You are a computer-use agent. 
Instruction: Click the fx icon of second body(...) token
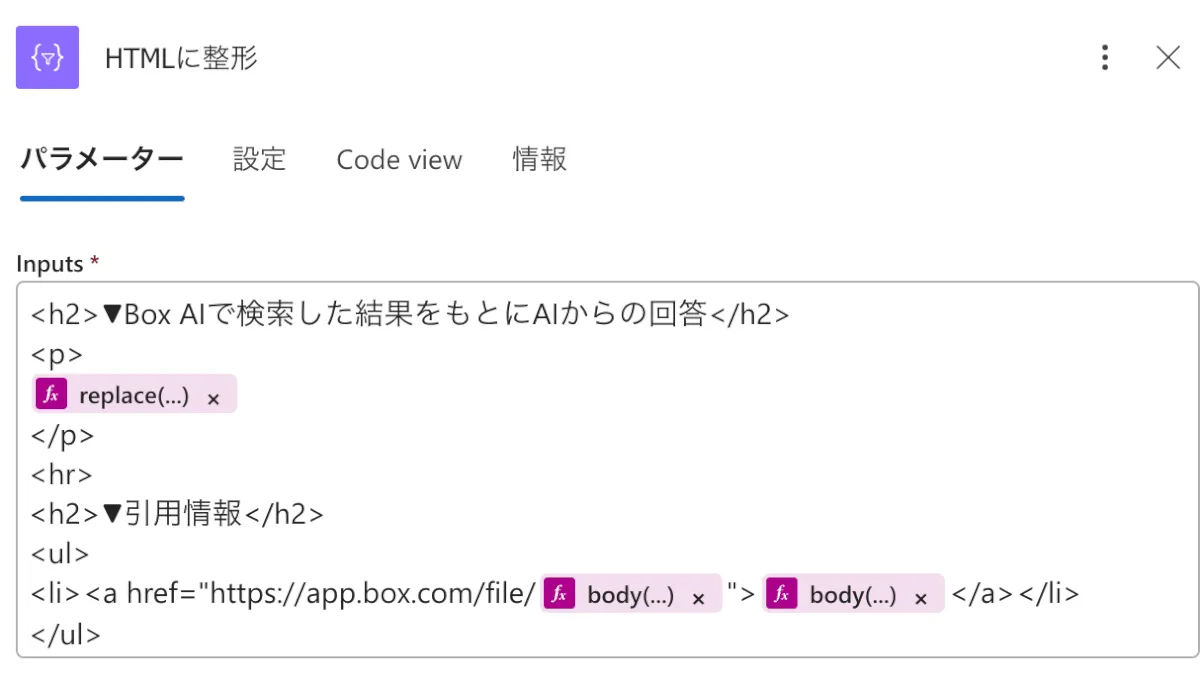(781, 594)
